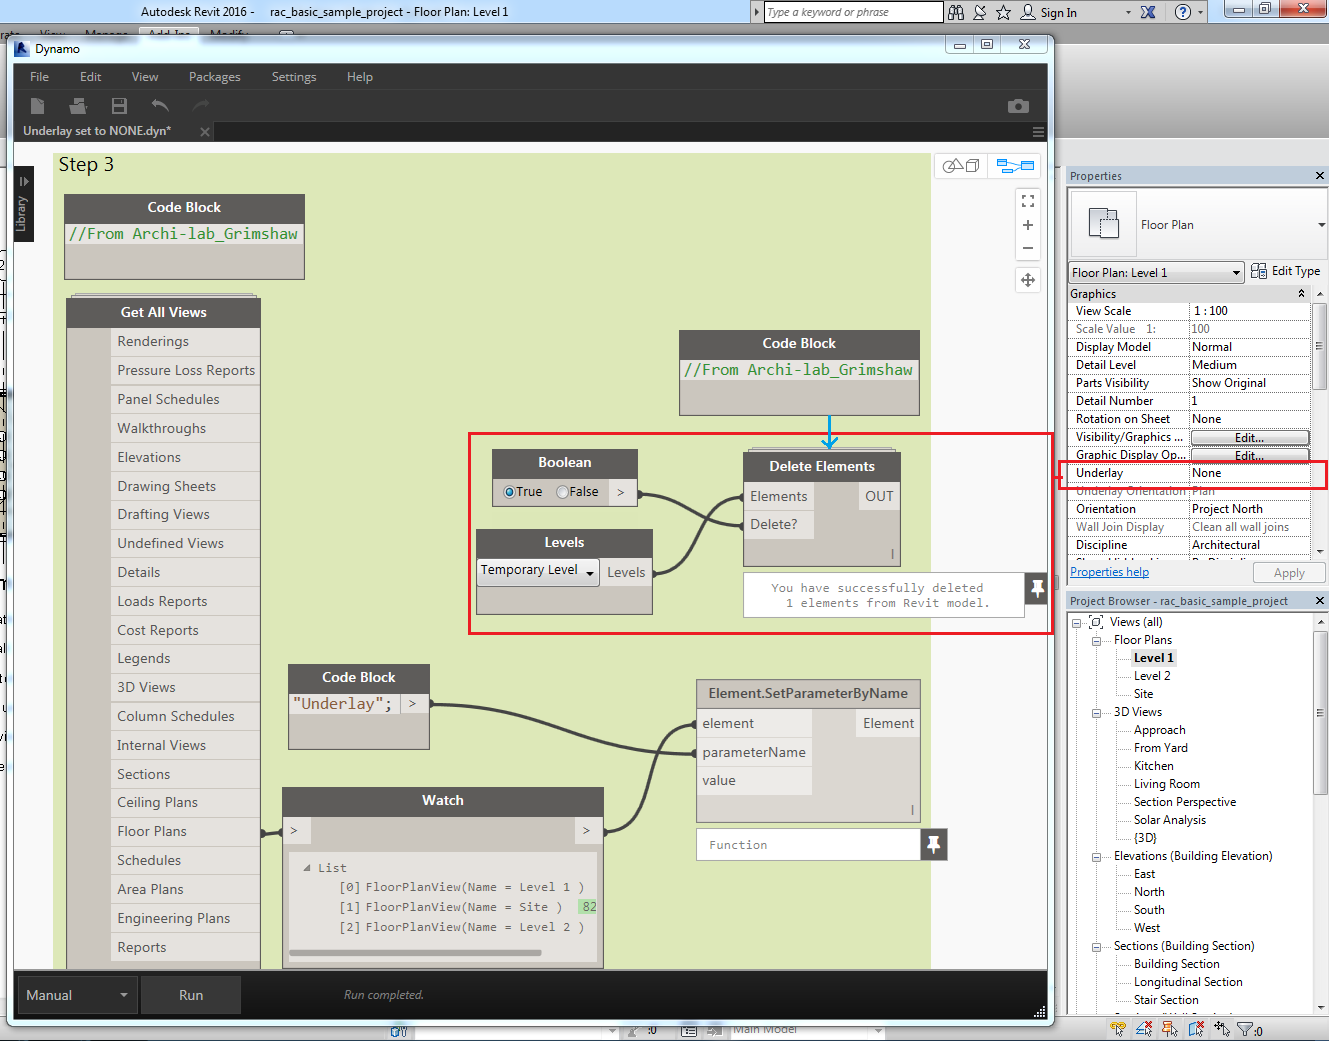
Task: Click Sign In in Revit title bar
Action: click(1058, 13)
